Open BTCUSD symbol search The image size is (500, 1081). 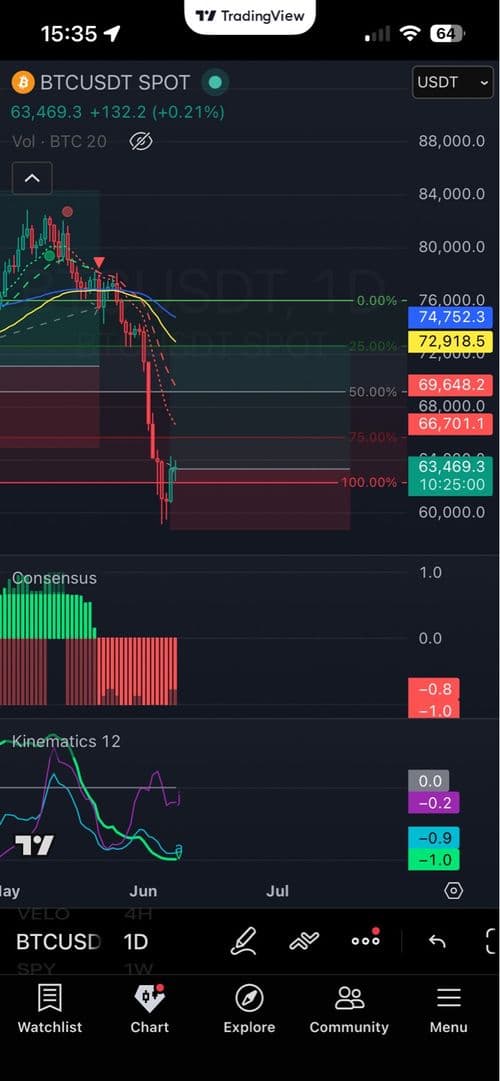tap(58, 942)
